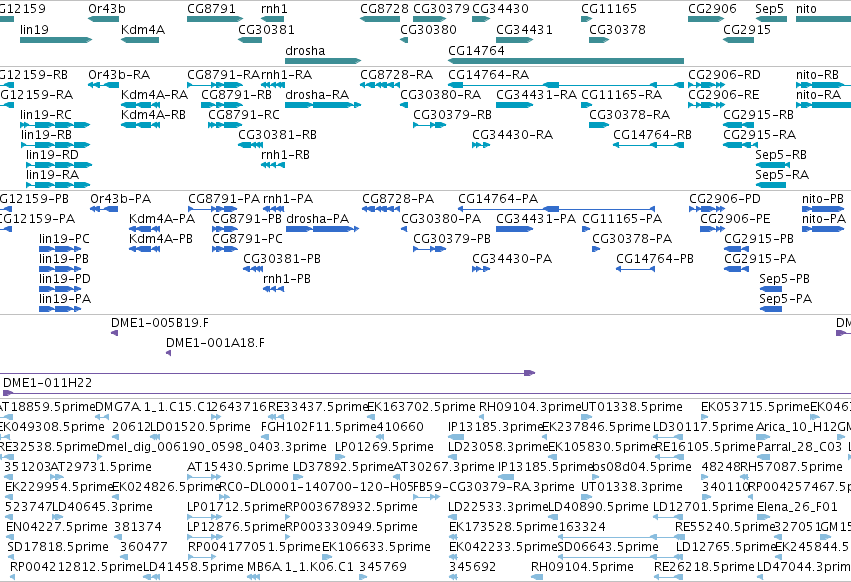Click the CG8728-RA transcript label

click(x=397, y=74)
